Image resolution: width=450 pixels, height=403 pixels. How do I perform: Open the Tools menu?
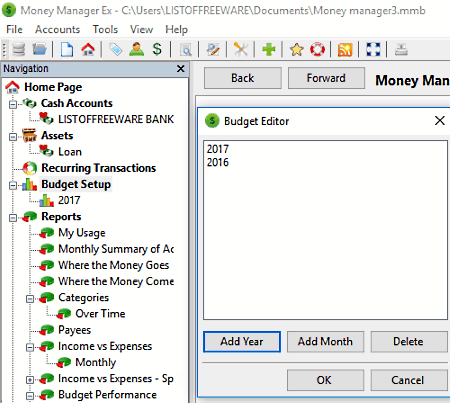pyautogui.click(x=105, y=29)
